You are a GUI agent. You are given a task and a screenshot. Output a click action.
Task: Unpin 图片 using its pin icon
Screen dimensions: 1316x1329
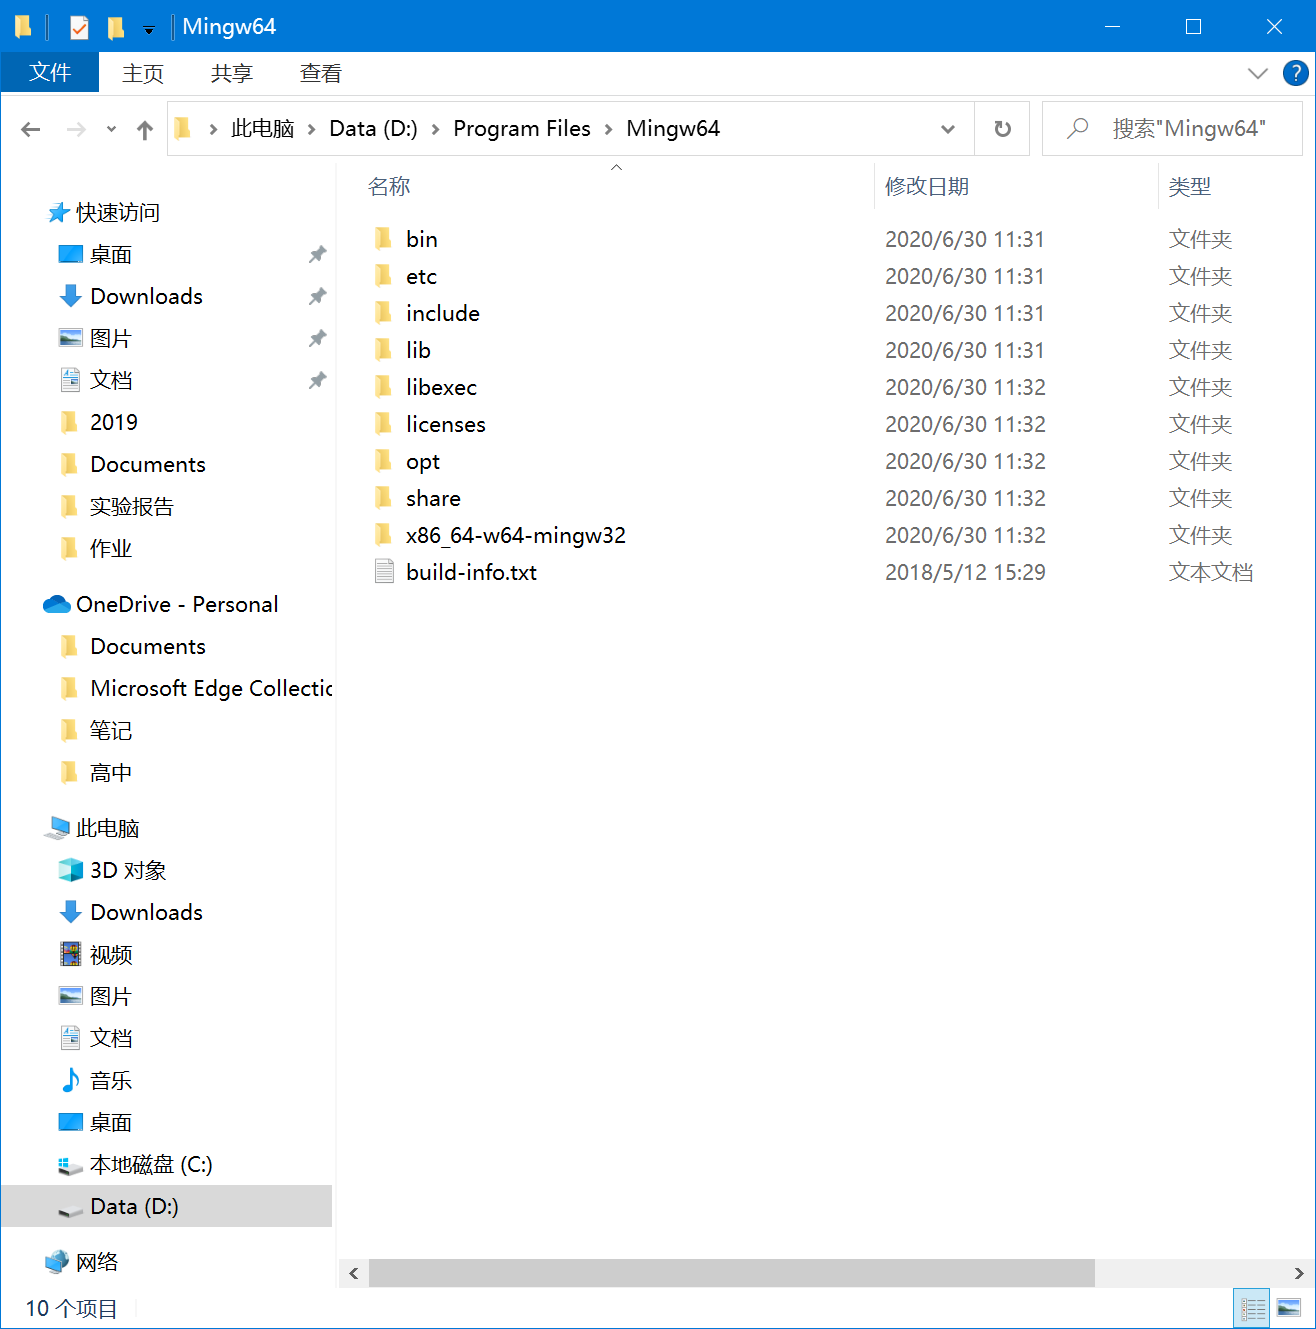click(x=317, y=339)
